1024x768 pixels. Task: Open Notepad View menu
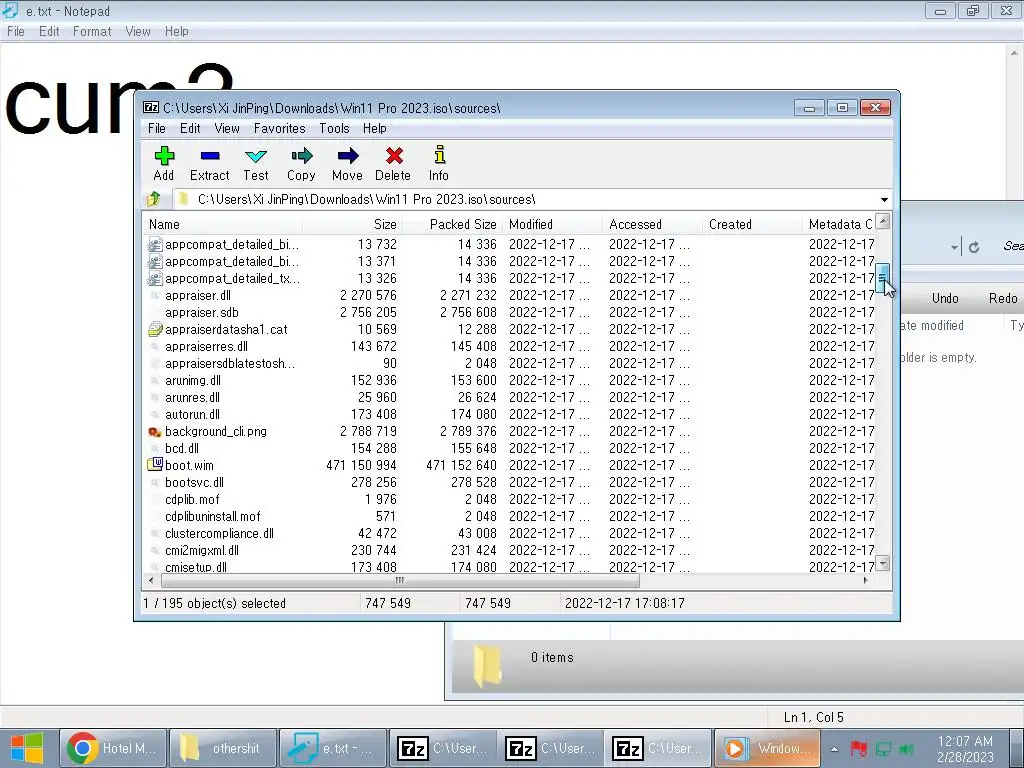pyautogui.click(x=138, y=31)
